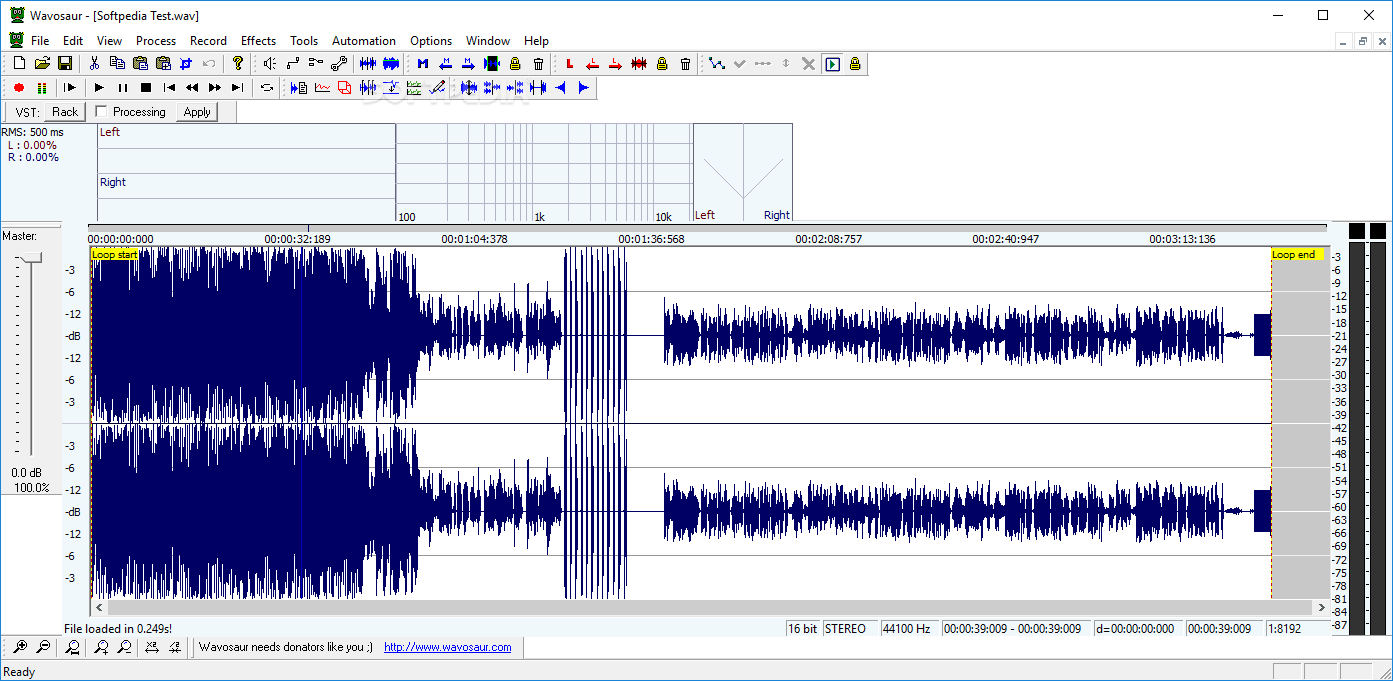Screen dimensions: 1393x681
Task: Create a new file with the blank page icon
Action: pyautogui.click(x=19, y=63)
